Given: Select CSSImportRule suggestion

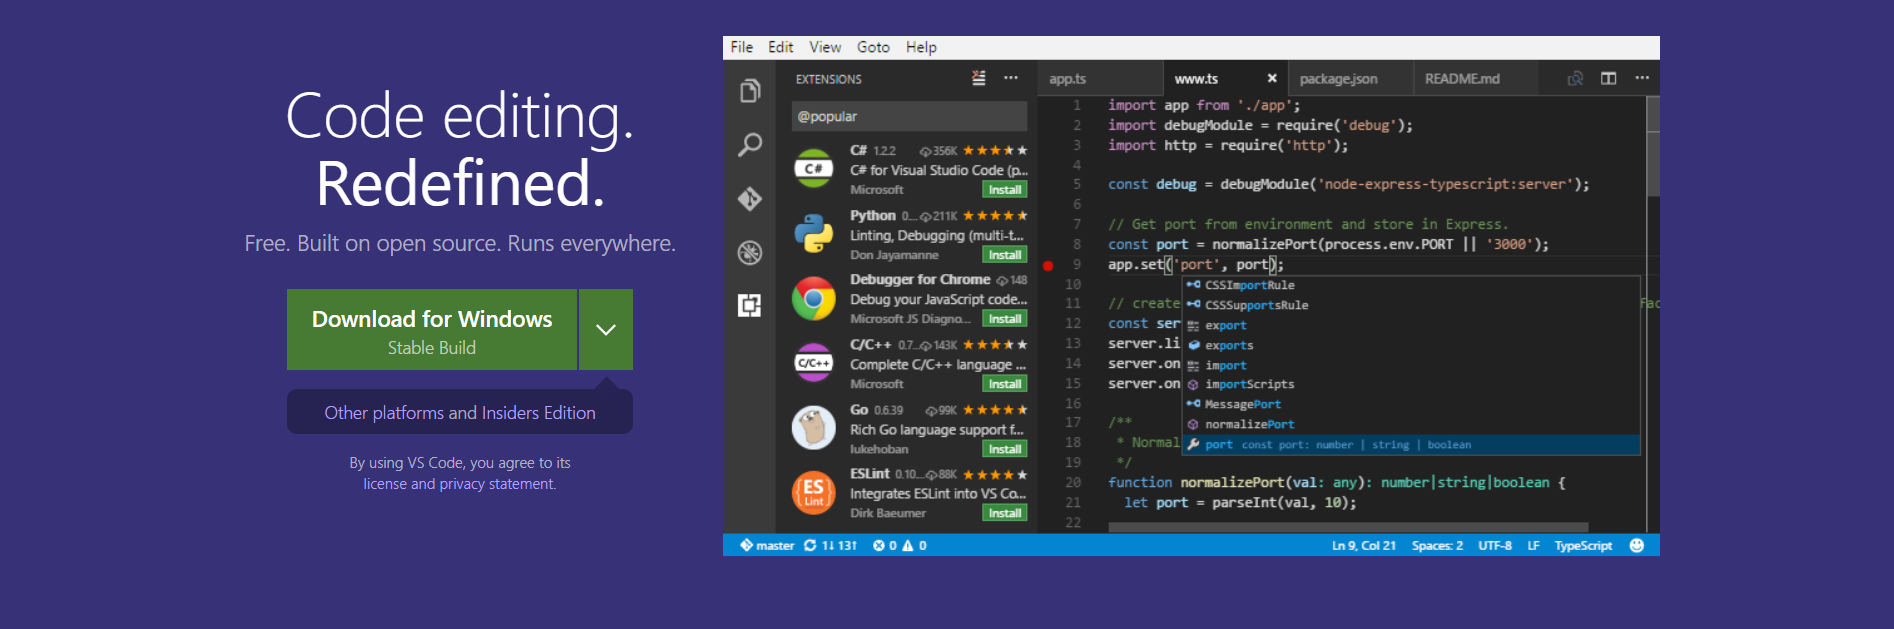Looking at the screenshot, I should pos(1411,285).
